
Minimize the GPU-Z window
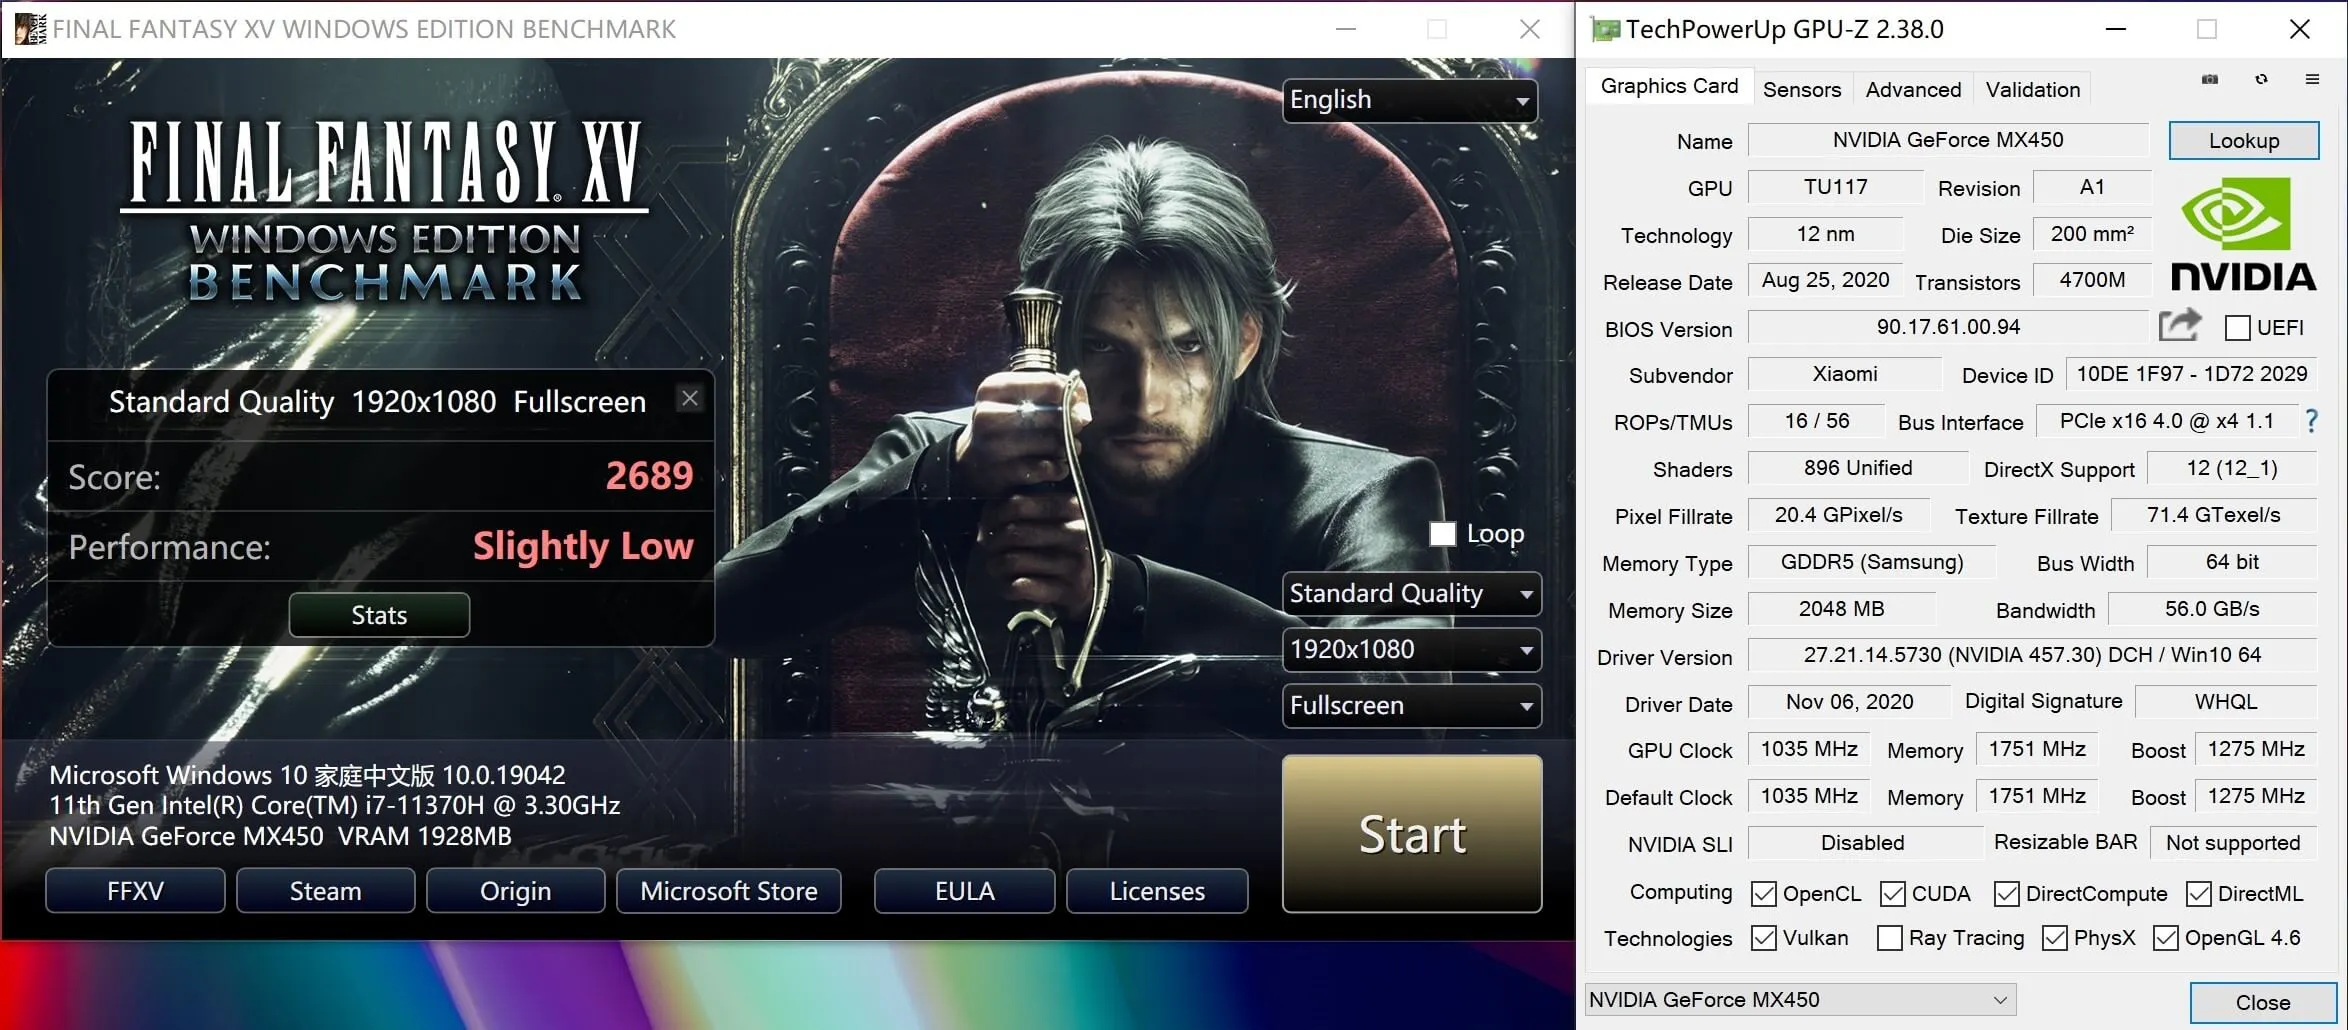point(2115,29)
